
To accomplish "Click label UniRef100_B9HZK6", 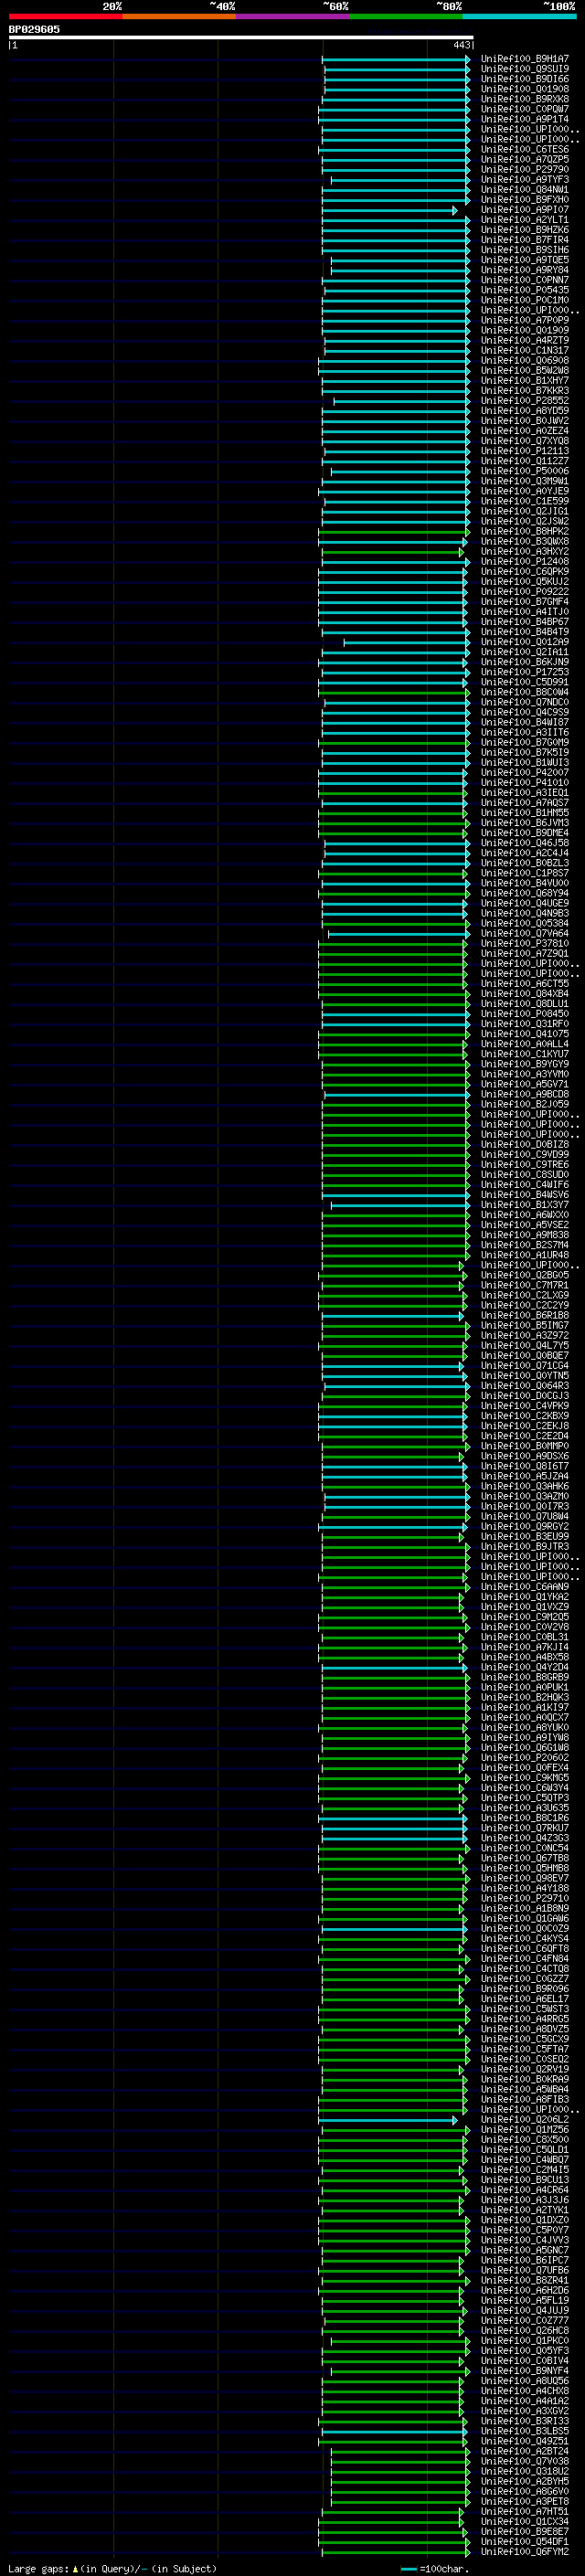I will (525, 230).
